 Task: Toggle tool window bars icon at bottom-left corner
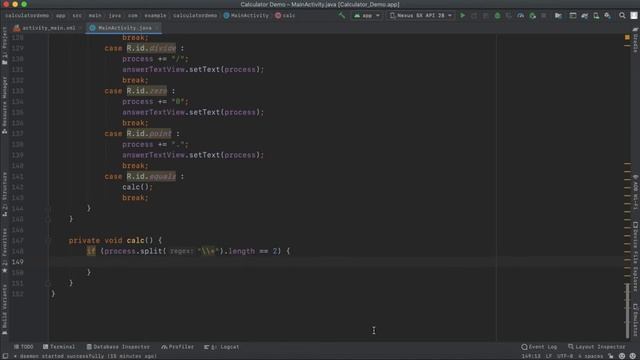[x=5, y=356]
